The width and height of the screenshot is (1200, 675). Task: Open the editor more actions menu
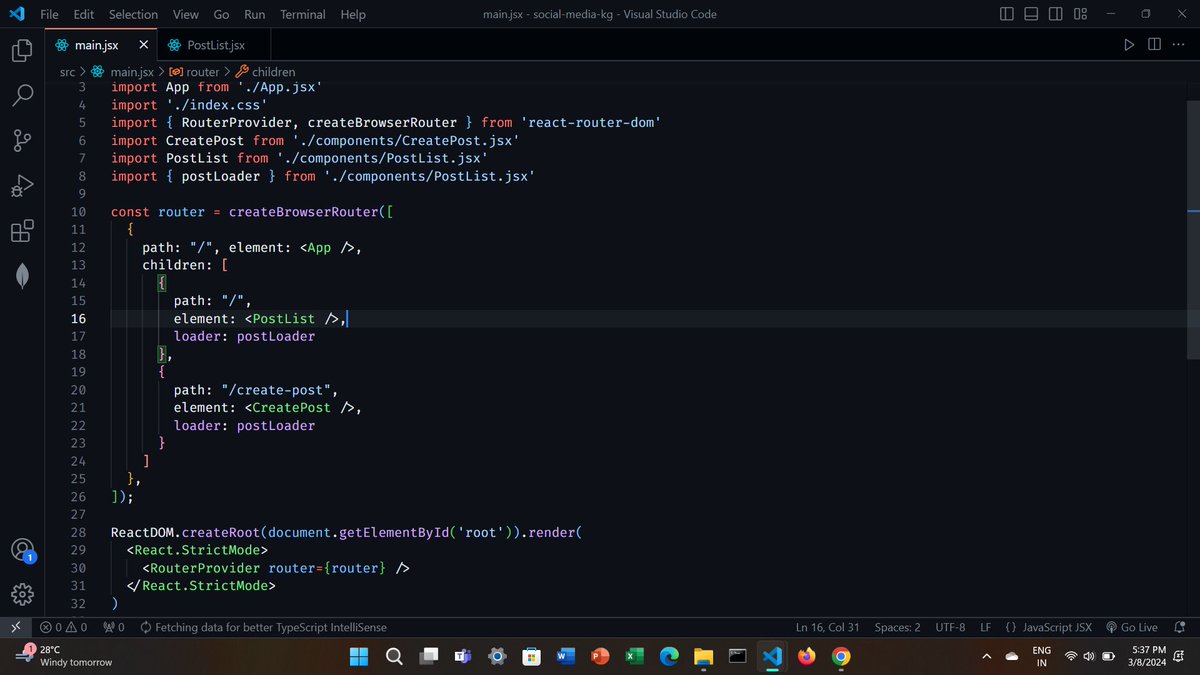point(1178,44)
